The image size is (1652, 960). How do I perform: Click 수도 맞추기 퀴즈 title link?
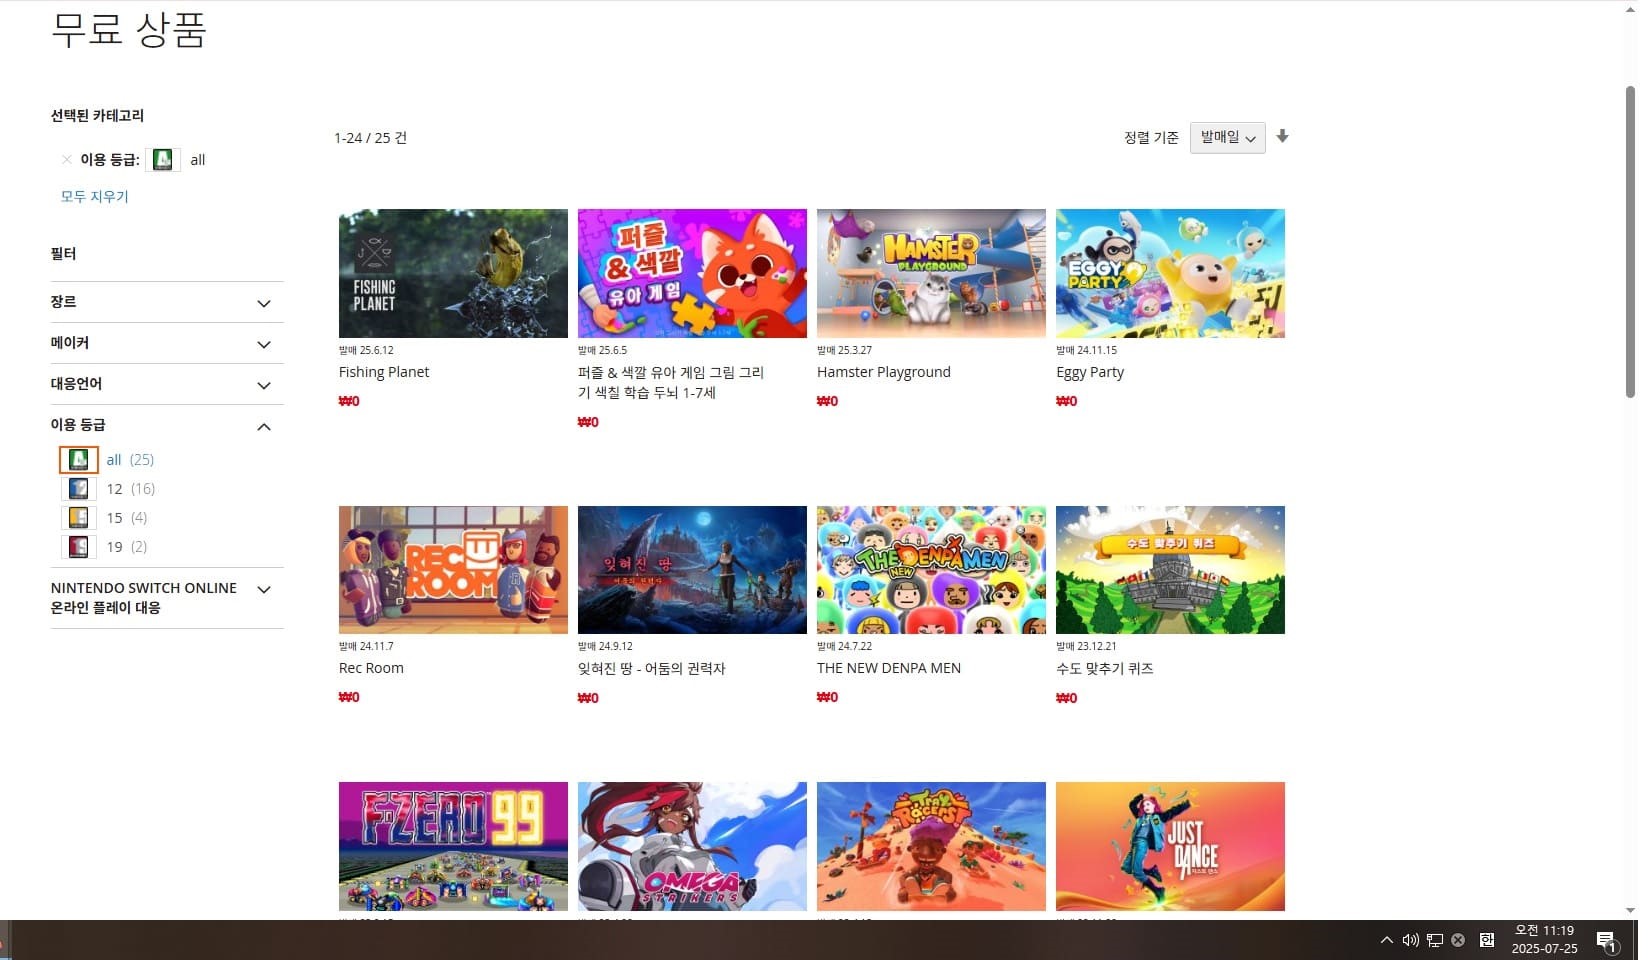click(1105, 668)
